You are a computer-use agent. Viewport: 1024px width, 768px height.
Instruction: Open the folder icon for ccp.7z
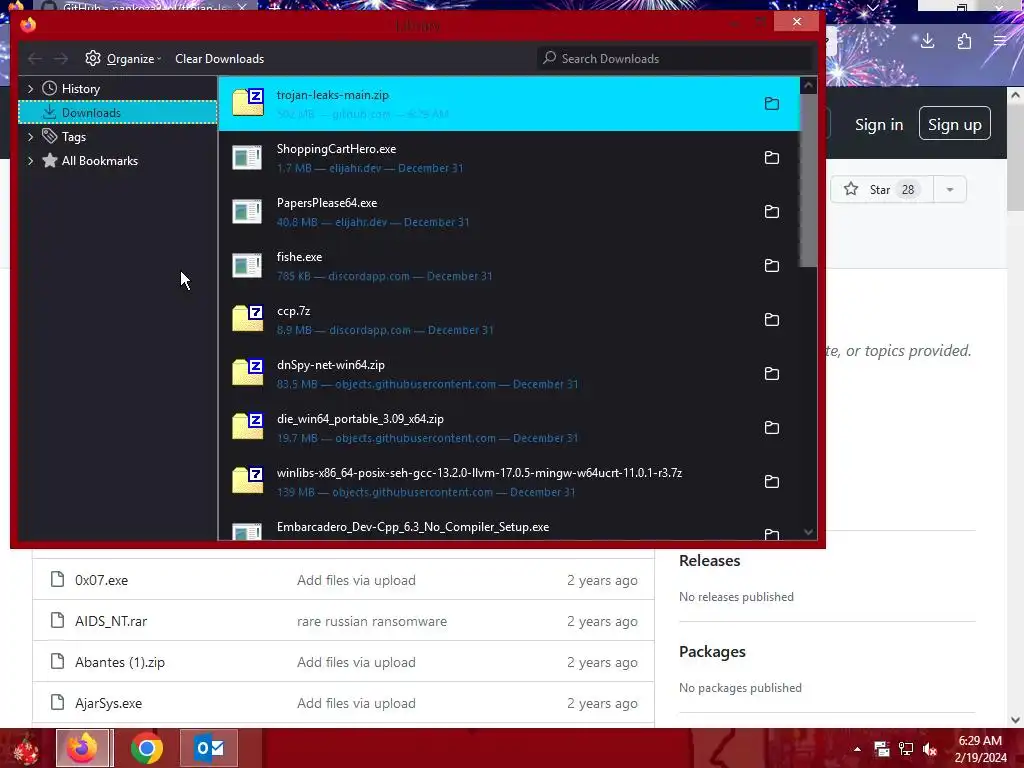(x=771, y=320)
